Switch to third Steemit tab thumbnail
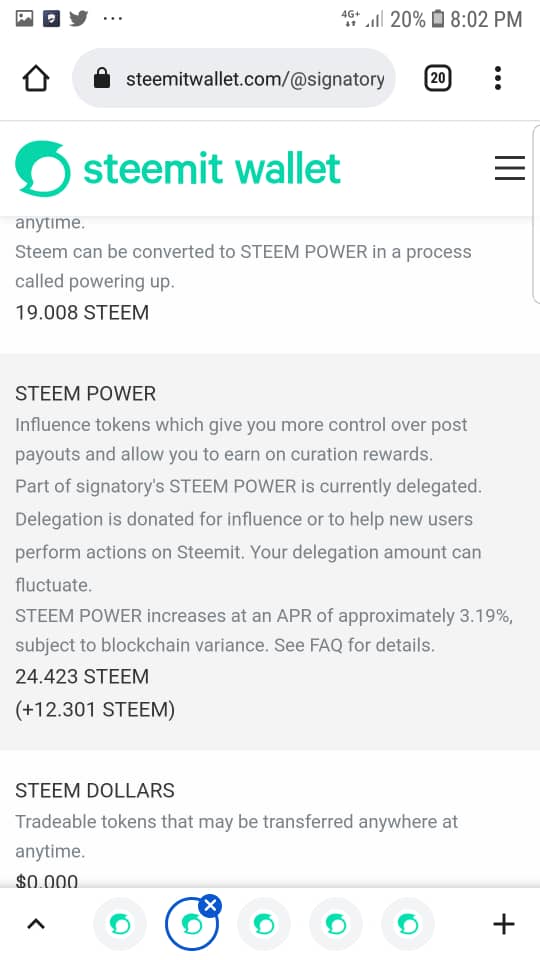 (x=264, y=924)
